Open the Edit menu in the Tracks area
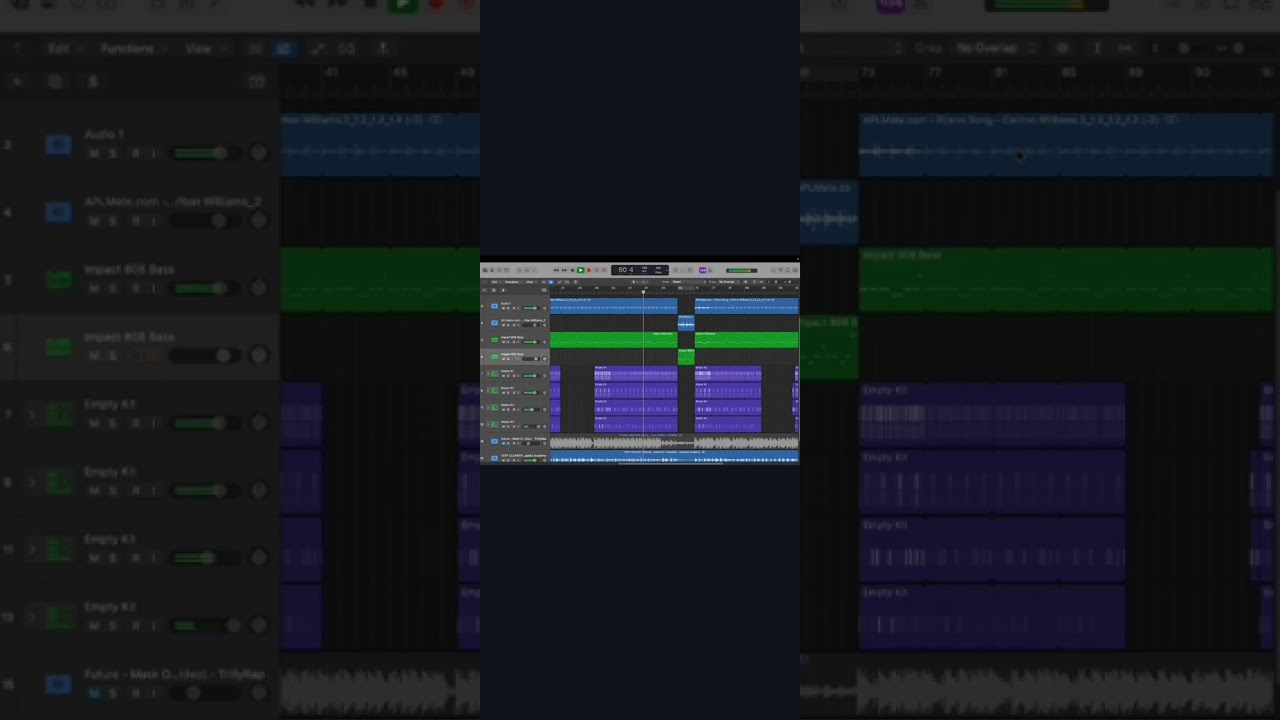The width and height of the screenshot is (1280, 720). [x=495, y=282]
